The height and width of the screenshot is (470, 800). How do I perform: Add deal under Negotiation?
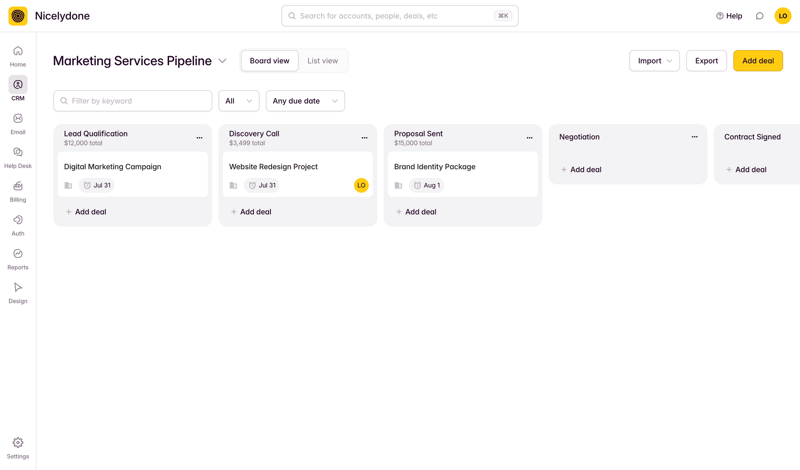pyautogui.click(x=581, y=169)
